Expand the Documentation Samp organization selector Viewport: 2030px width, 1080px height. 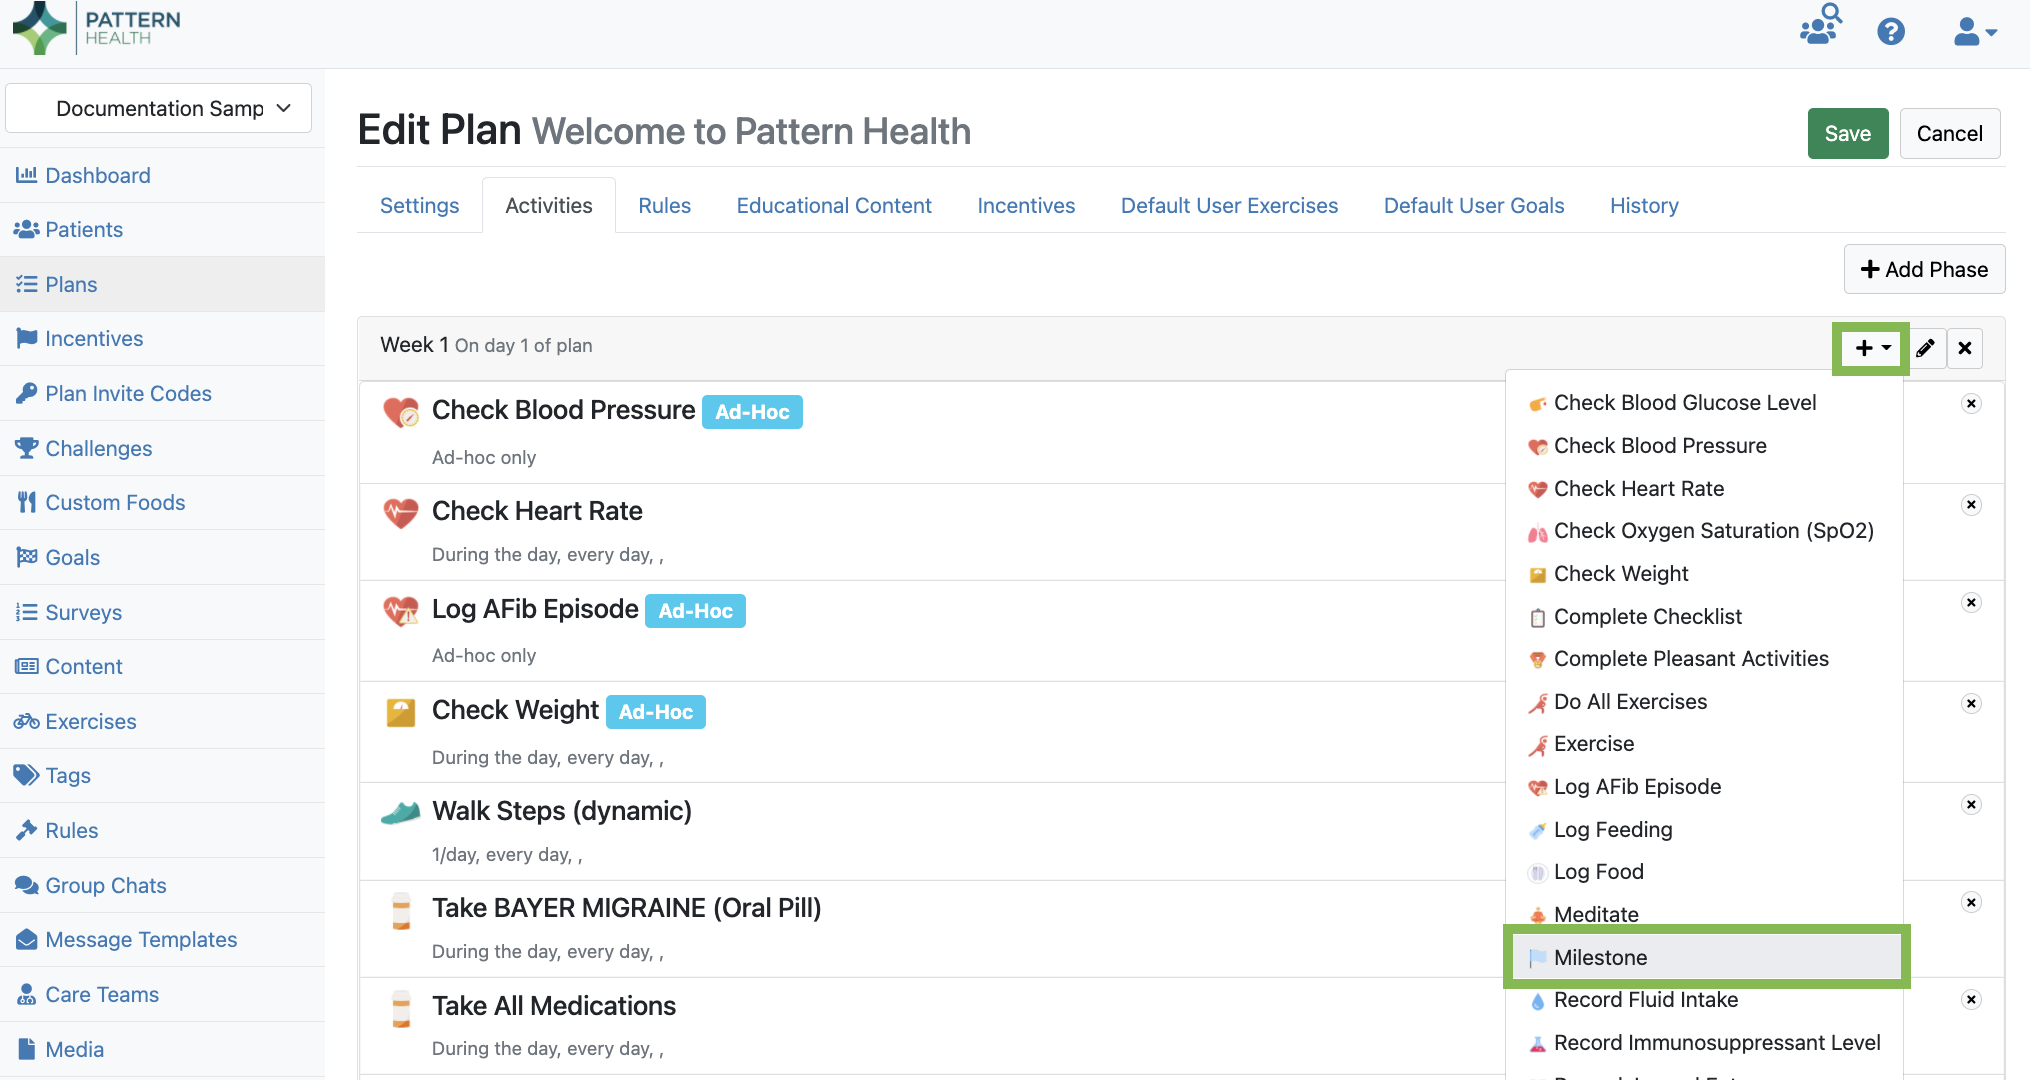pos(159,108)
